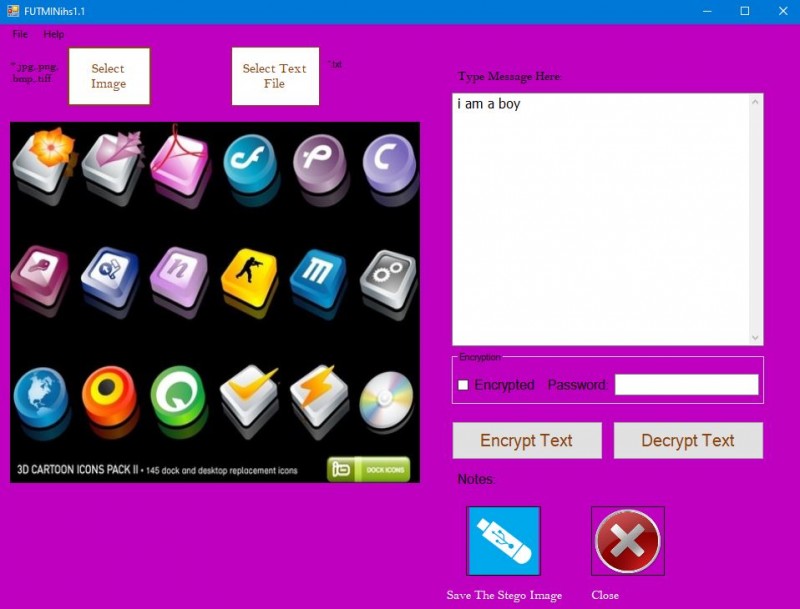
Task: Click the Select Image button
Action: (109, 76)
